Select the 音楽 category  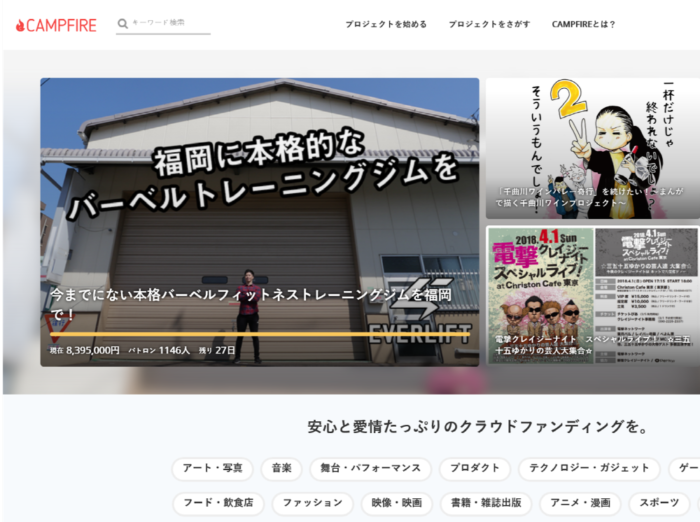click(281, 468)
